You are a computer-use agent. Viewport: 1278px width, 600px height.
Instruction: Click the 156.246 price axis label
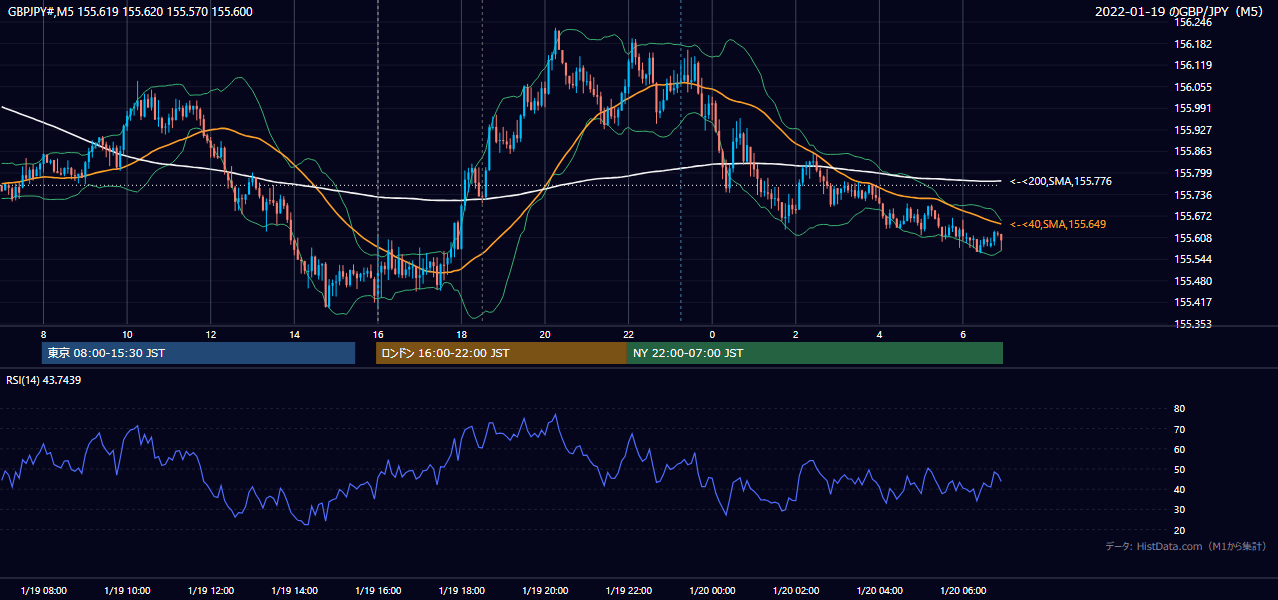point(1193,22)
